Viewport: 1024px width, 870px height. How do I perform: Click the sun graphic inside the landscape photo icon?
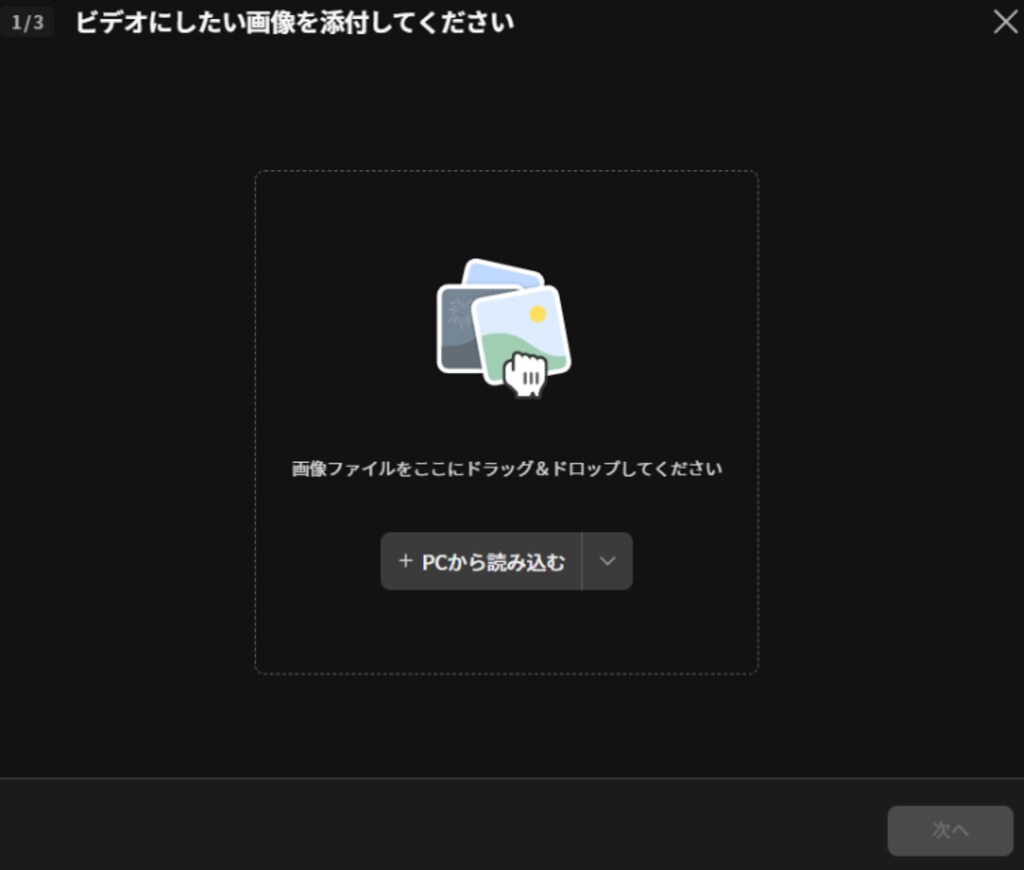(536, 313)
